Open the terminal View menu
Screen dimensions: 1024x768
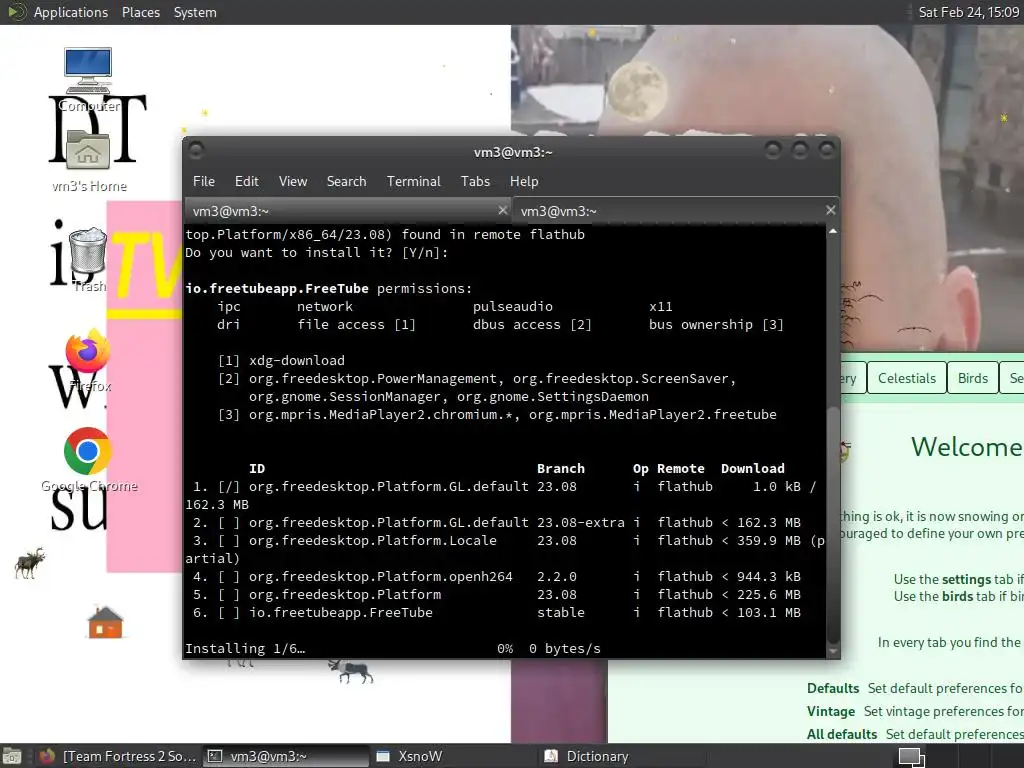click(x=293, y=182)
